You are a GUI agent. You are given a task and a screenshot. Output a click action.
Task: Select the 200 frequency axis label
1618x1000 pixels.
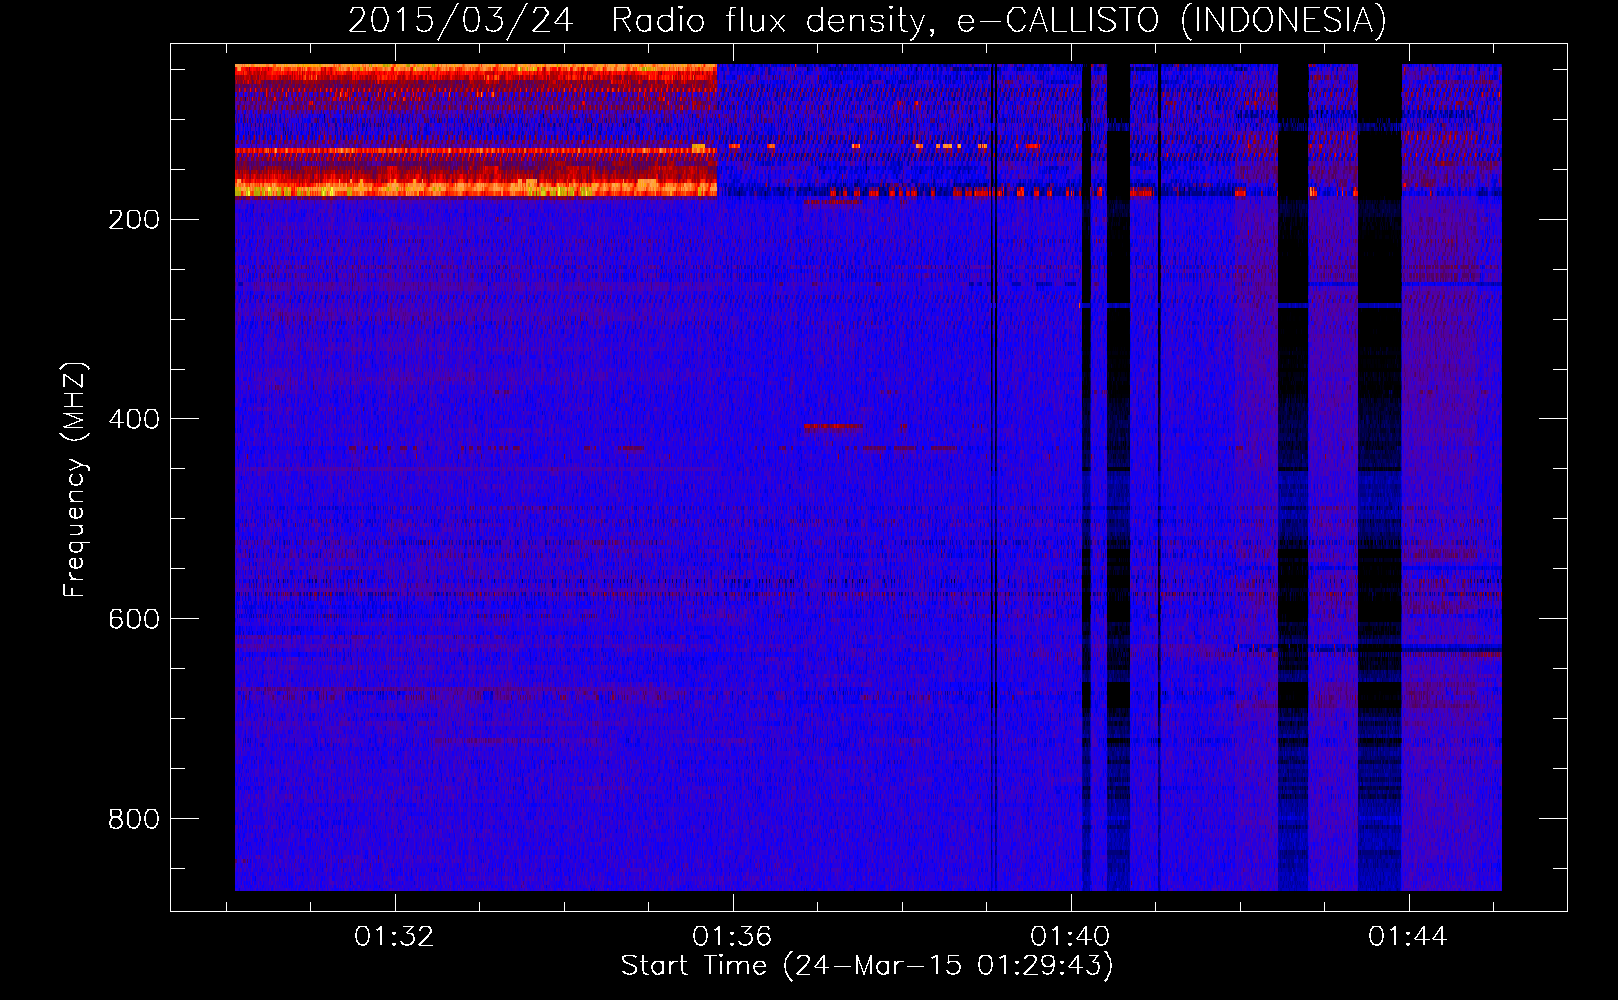point(133,220)
